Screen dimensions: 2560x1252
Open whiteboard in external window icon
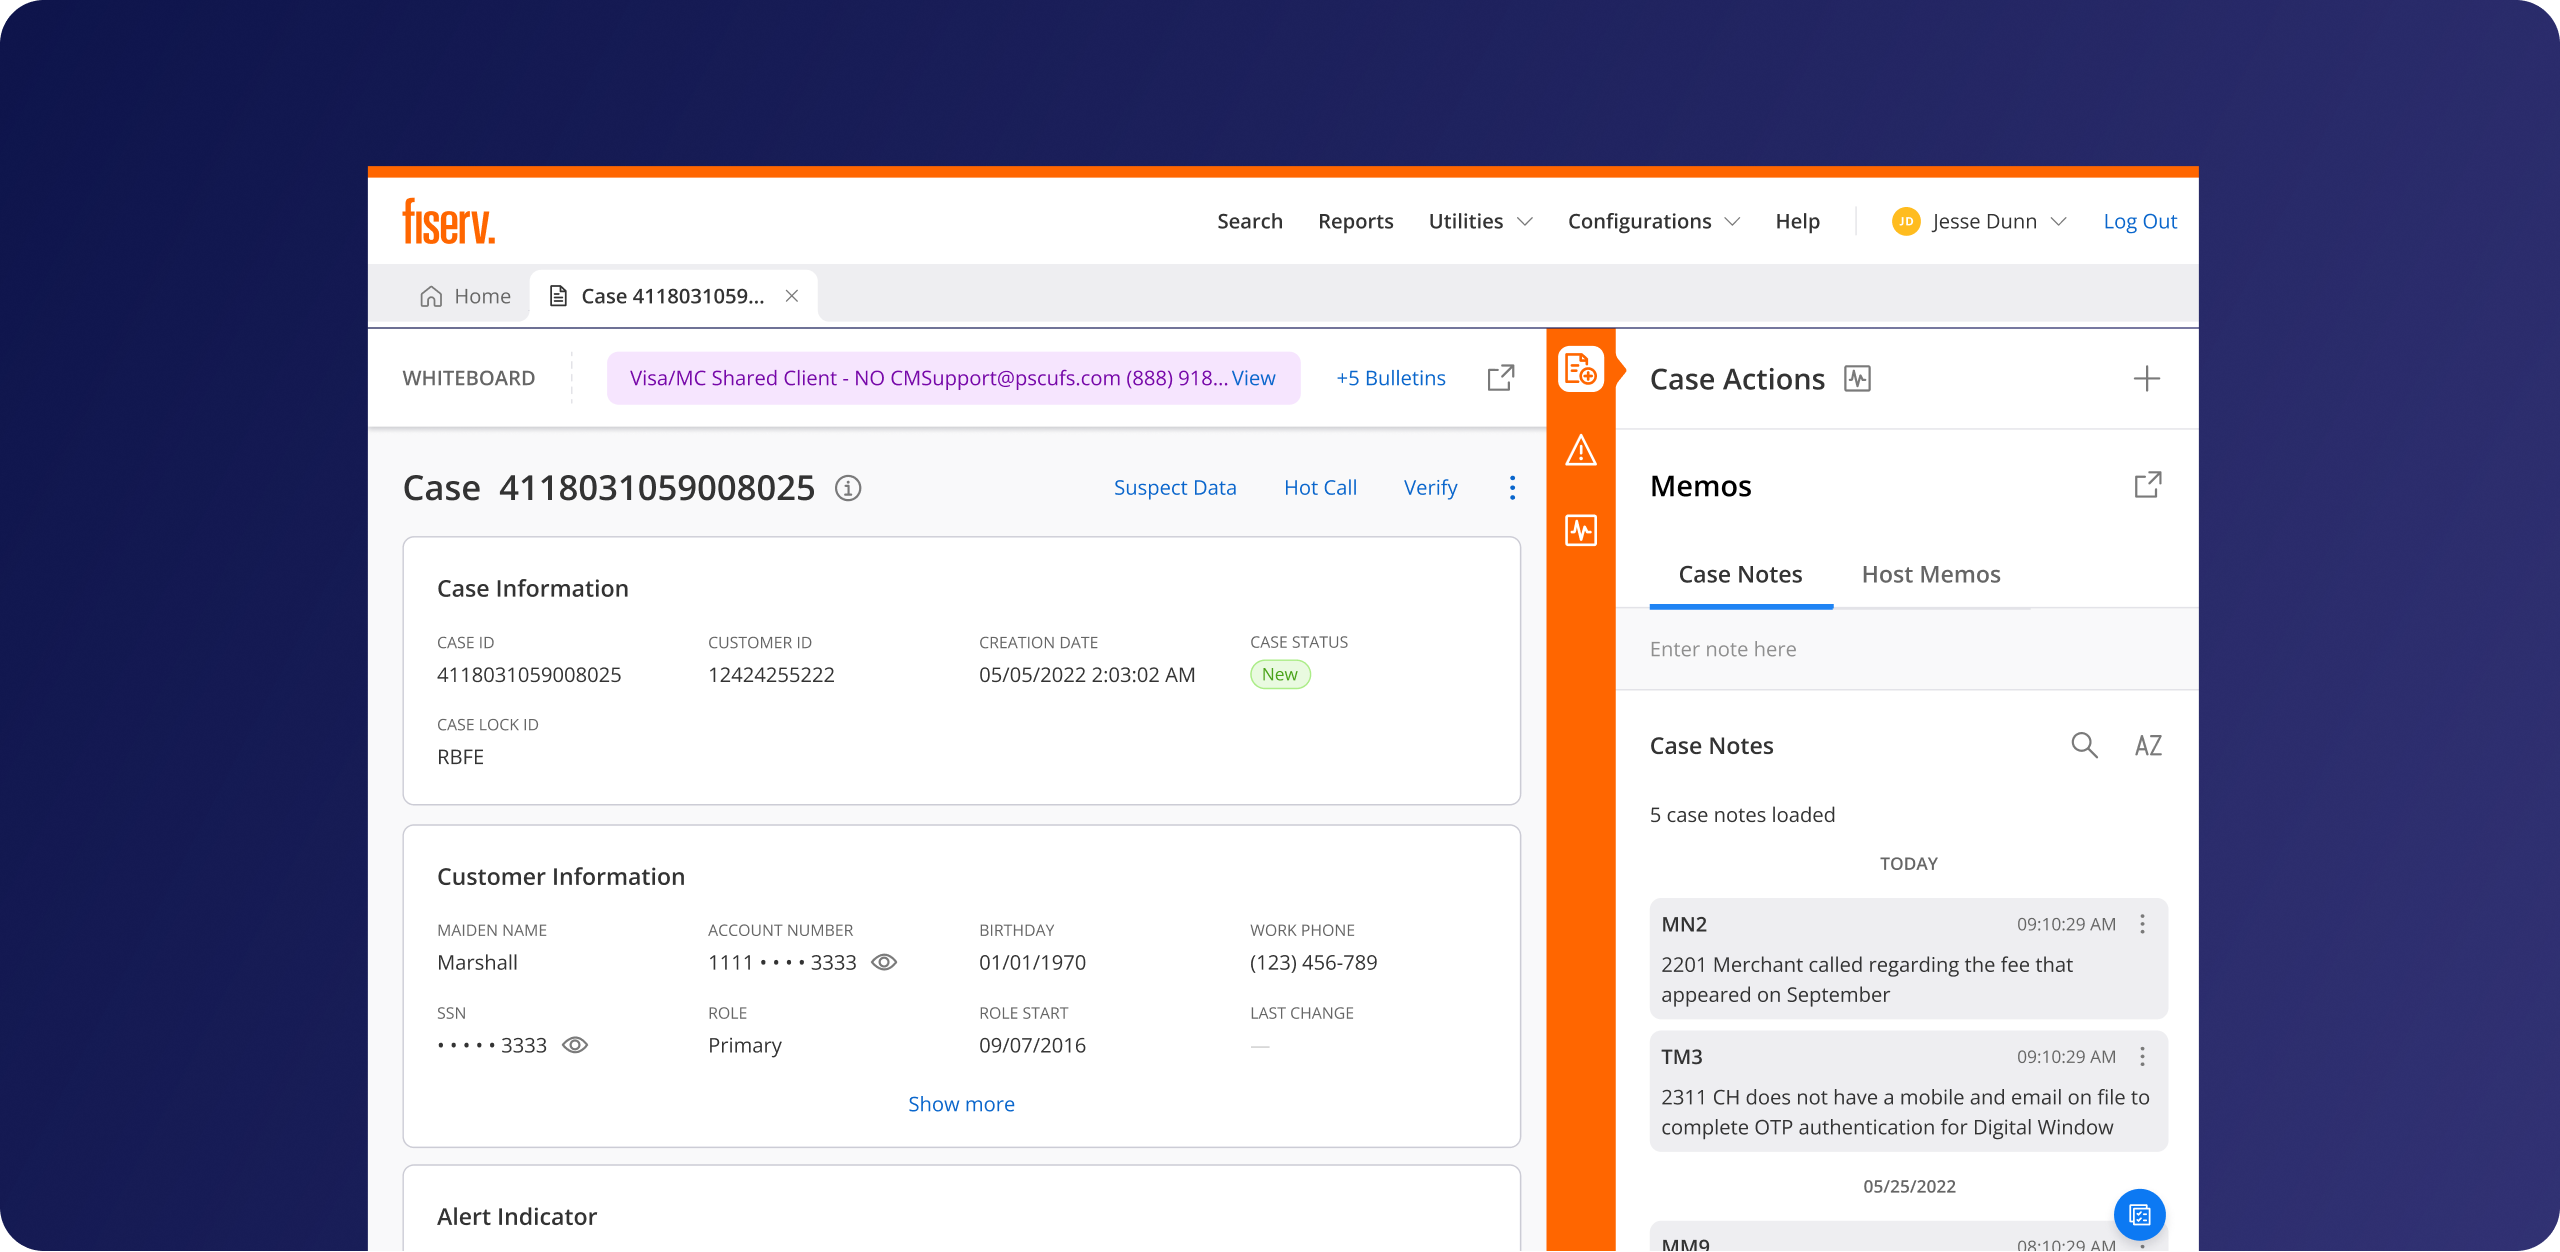(x=1500, y=378)
